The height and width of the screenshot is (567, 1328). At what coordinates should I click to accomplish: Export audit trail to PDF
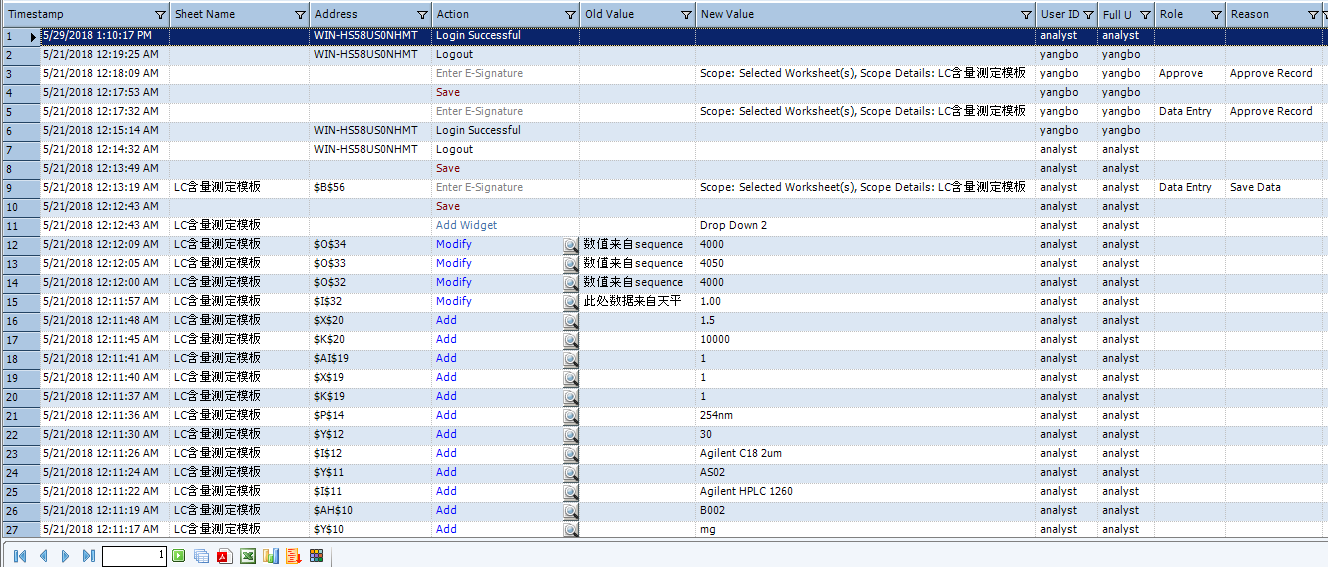pos(225,556)
